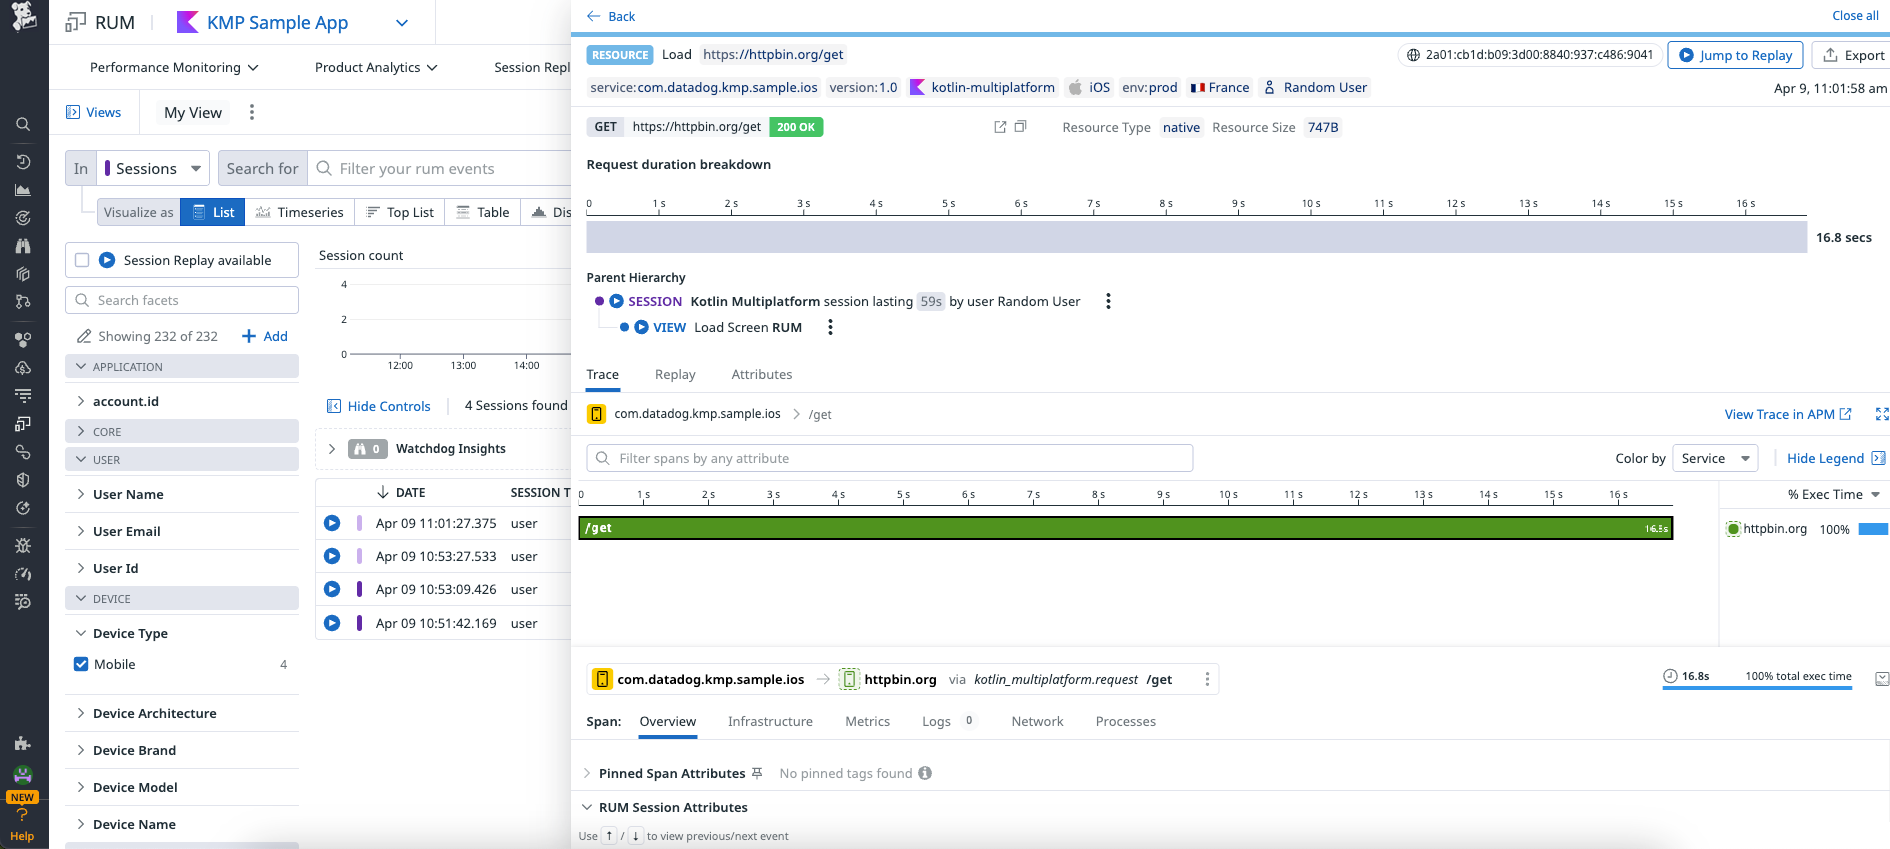The width and height of the screenshot is (1890, 849).
Task: Uncheck the Mobile device type checkbox
Action: tap(81, 664)
